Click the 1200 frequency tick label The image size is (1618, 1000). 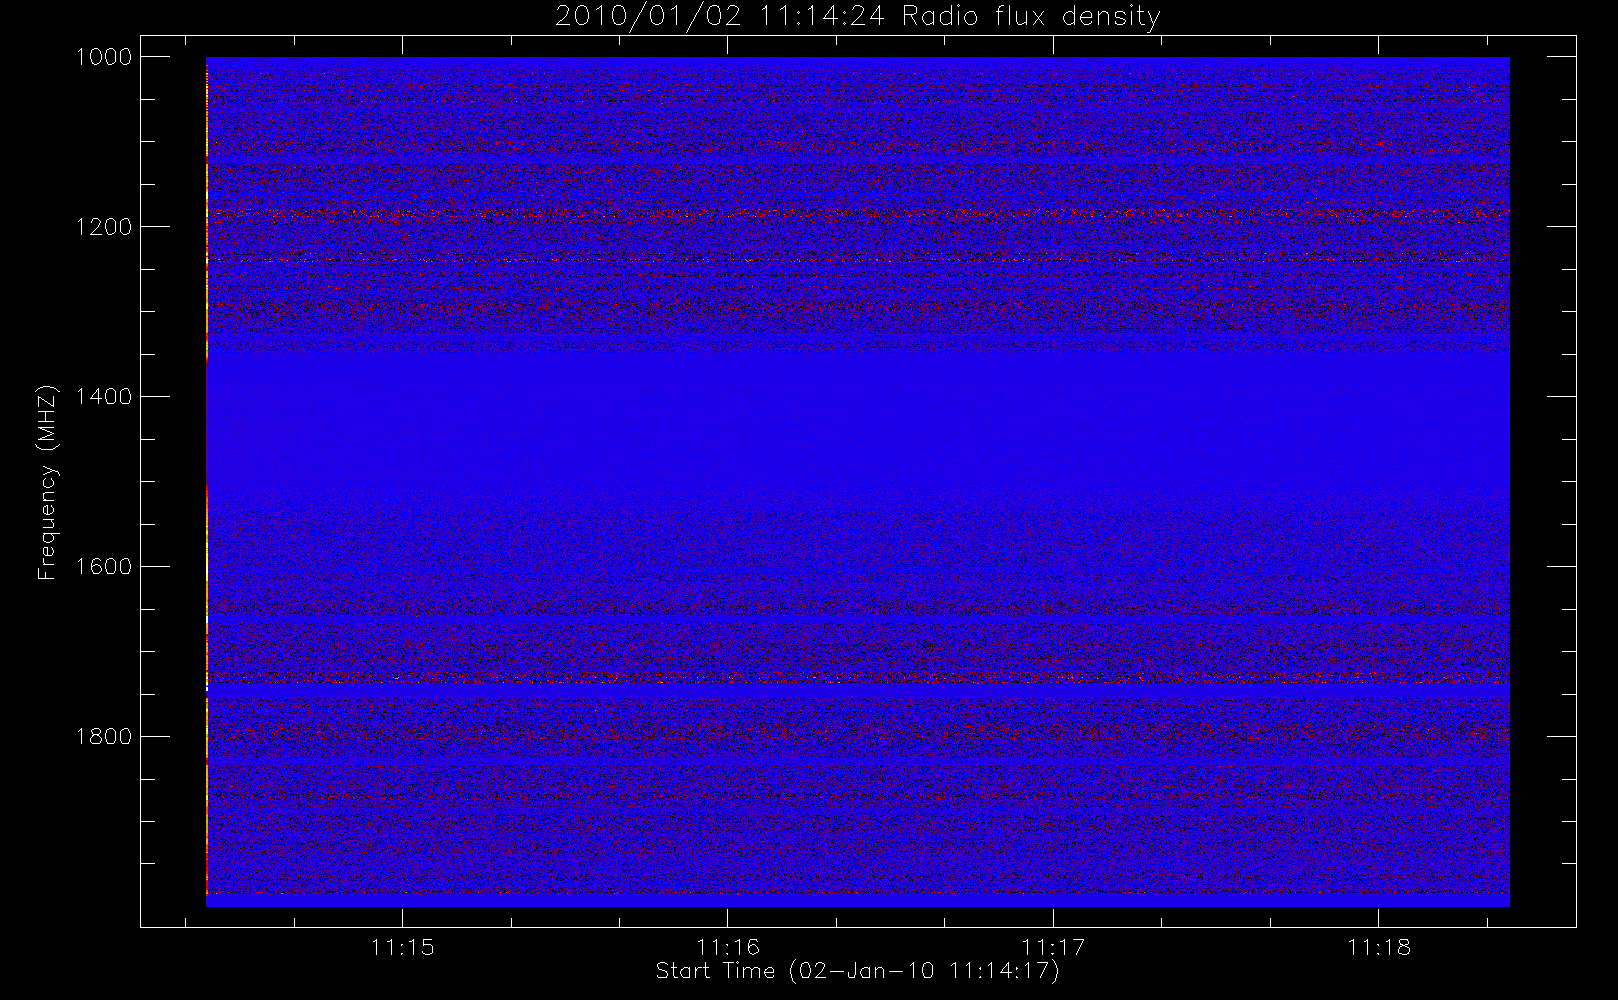pos(104,227)
